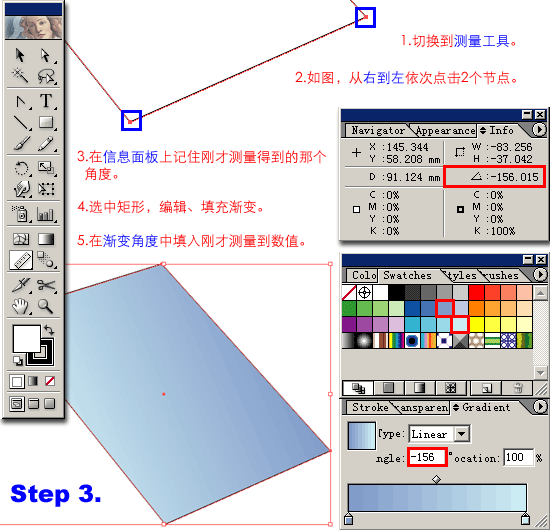Select the Gradient tool in toolbox
Screen dimensions: 550x530
(46, 239)
